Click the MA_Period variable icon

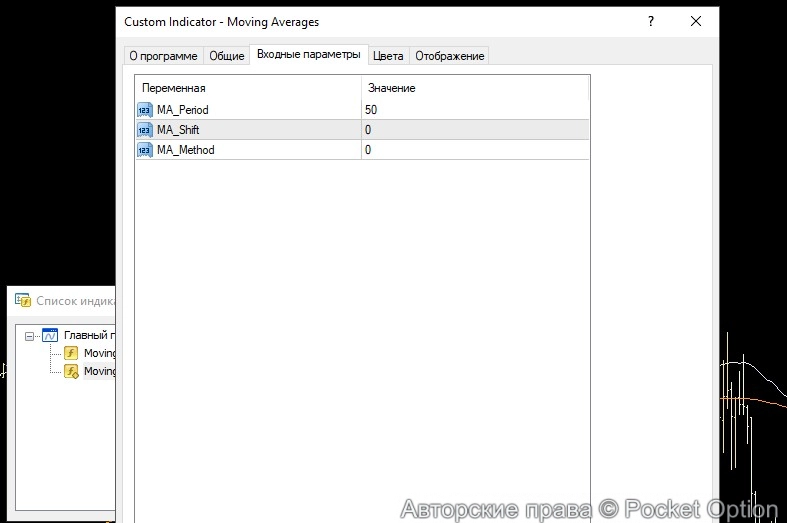[144, 110]
